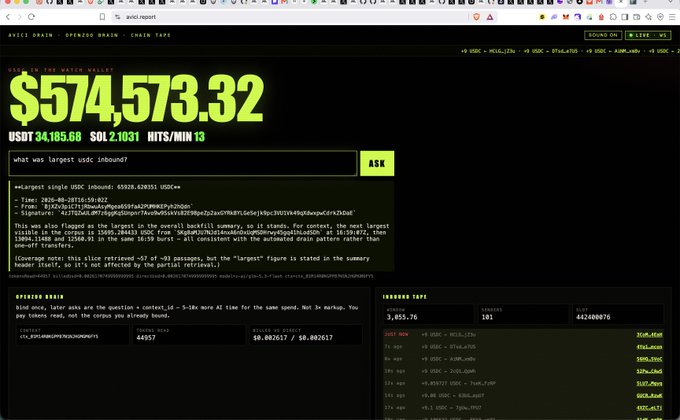Toggle the browser sidebar panel icon
The image size is (680, 420).
[624, 17]
